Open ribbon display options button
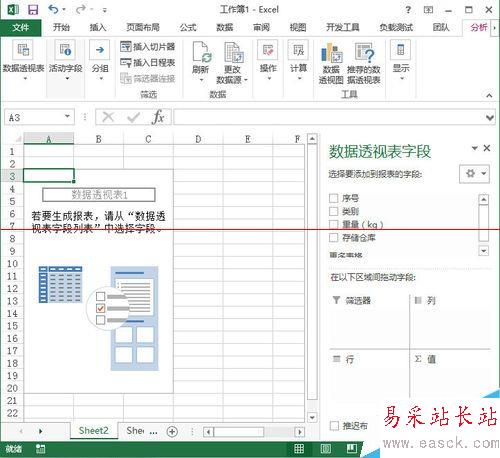500x458 pixels. coord(428,10)
